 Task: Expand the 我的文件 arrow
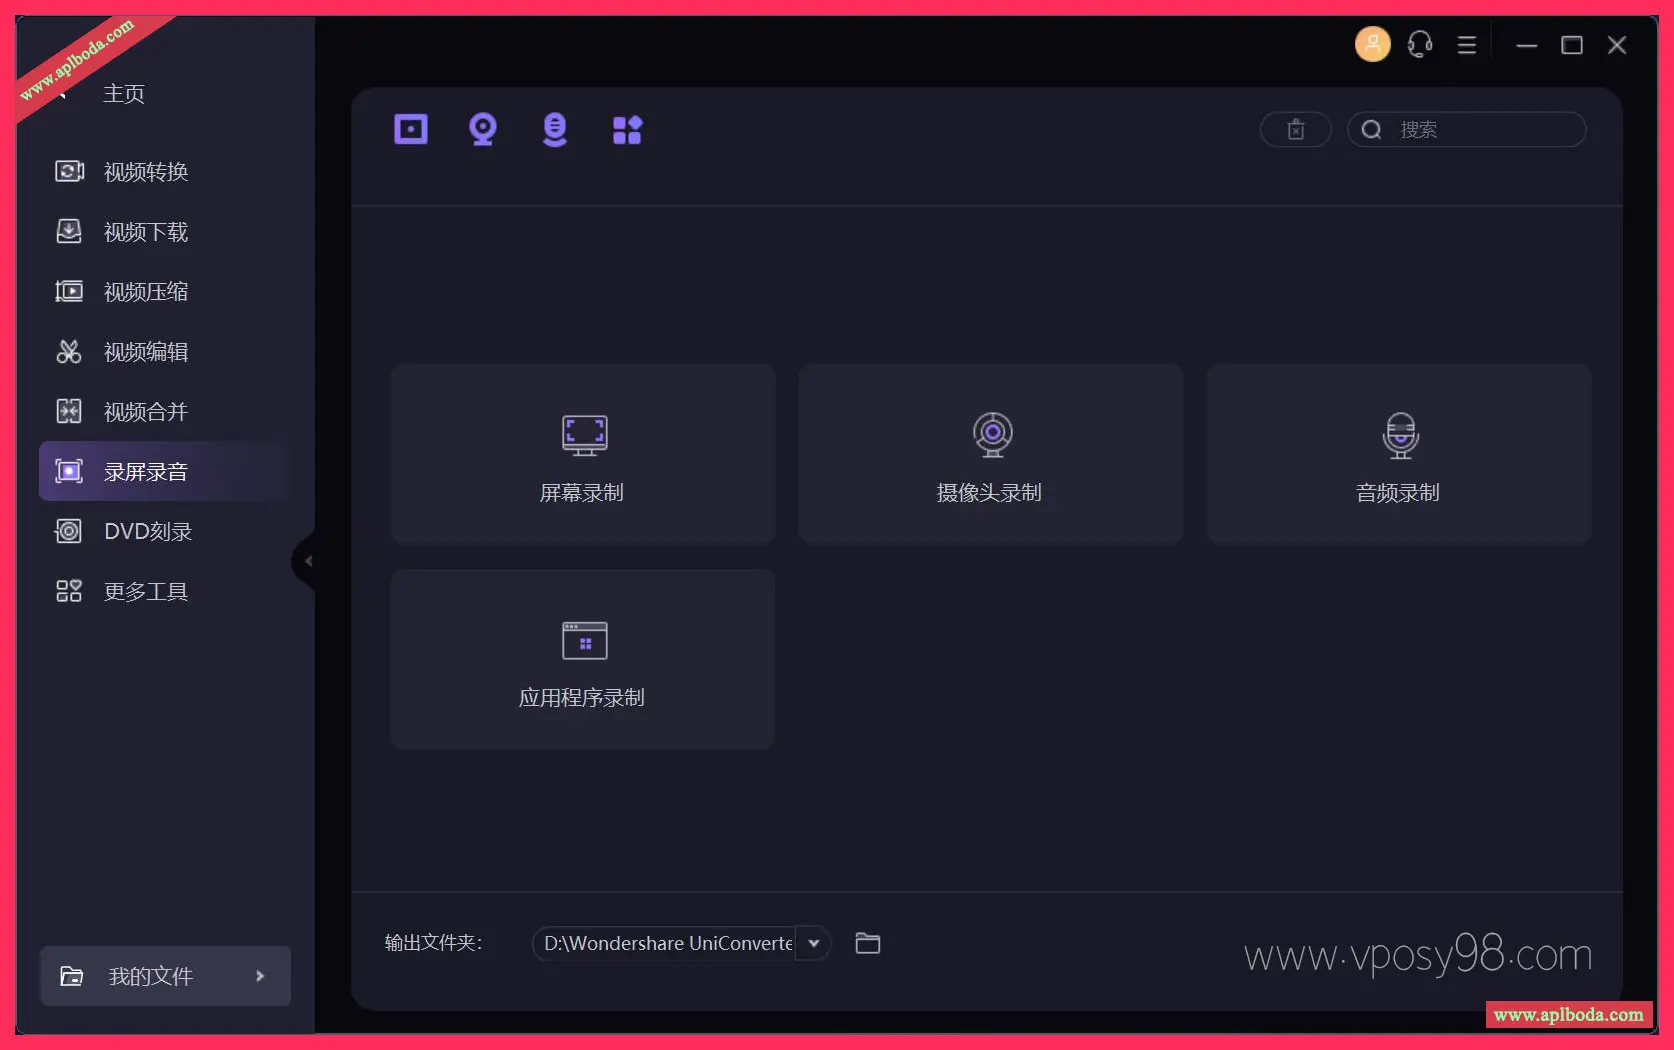[x=260, y=976]
